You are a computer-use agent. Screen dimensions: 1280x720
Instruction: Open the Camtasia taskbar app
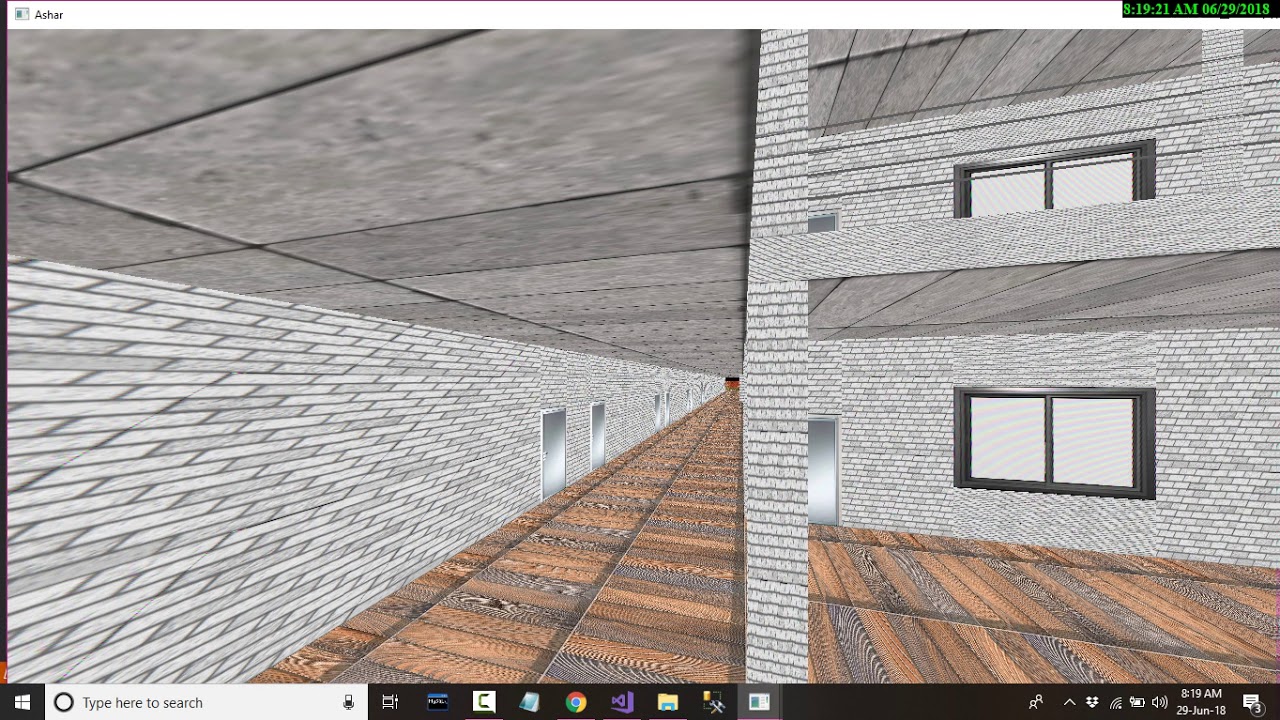tap(484, 702)
